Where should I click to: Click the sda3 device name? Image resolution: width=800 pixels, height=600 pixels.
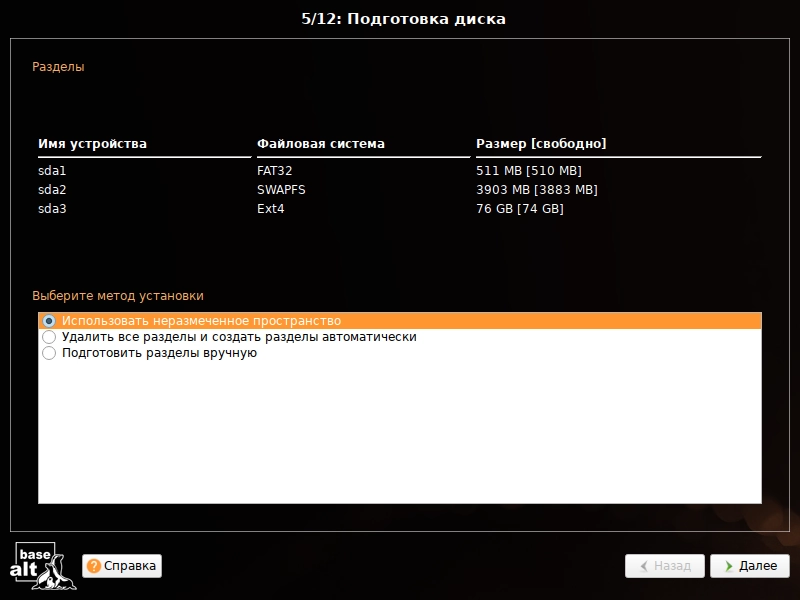click(x=52, y=209)
